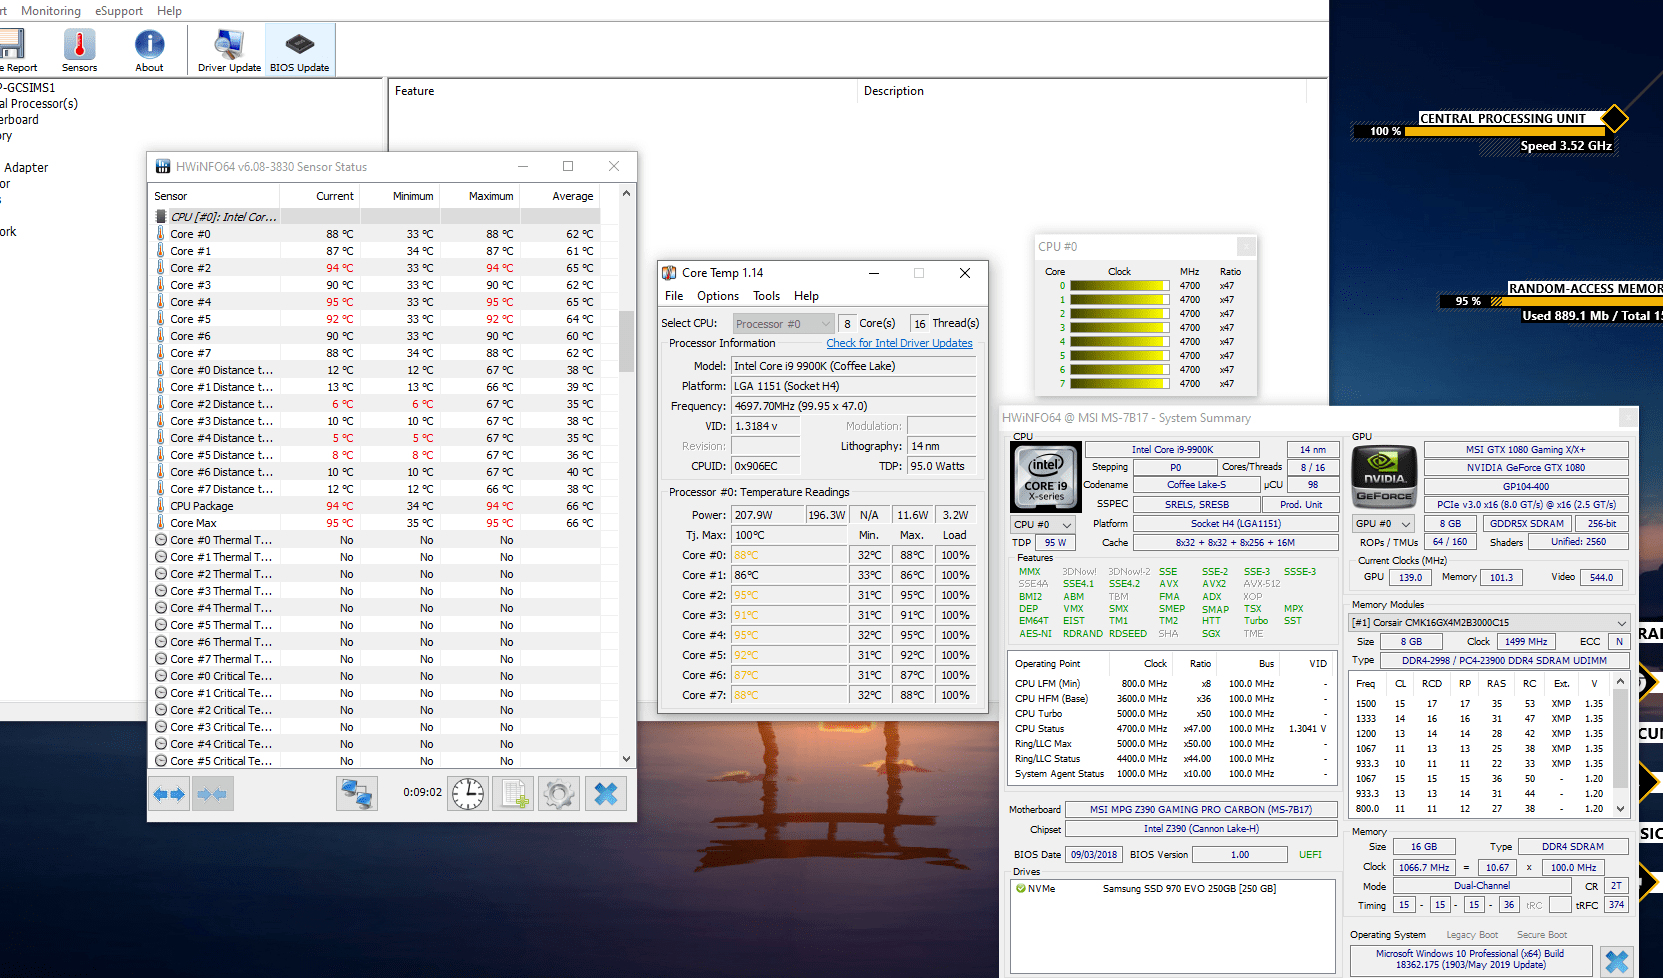Expand the CPU #0 selector in System Summary

(1042, 524)
